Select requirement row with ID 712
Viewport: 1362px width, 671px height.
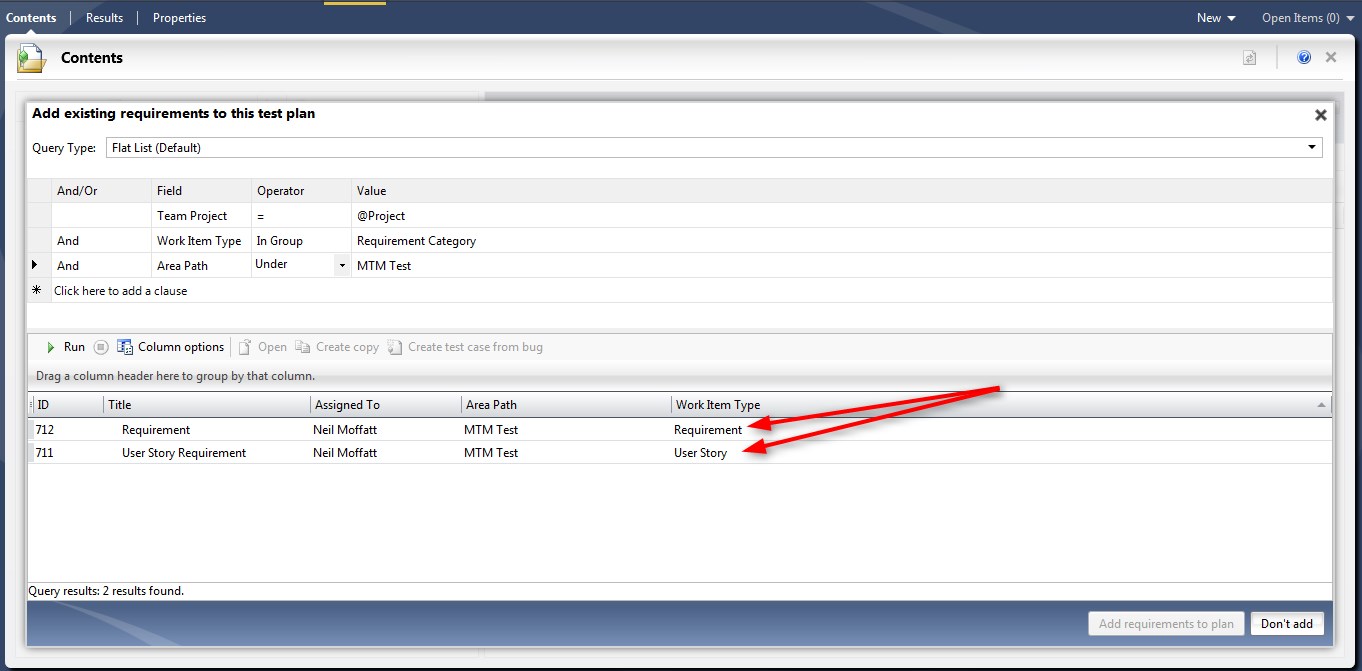200,430
